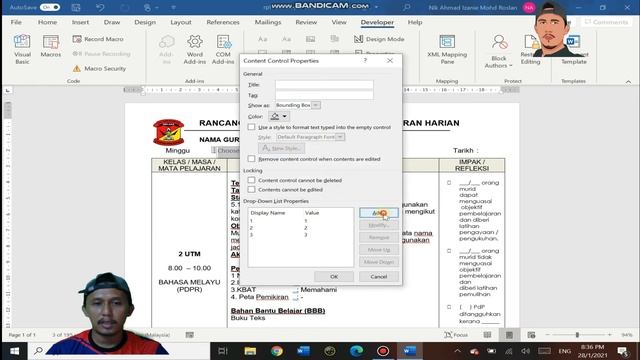640x360 pixels.
Task: Select list entry with display name 3
Action: [300, 235]
